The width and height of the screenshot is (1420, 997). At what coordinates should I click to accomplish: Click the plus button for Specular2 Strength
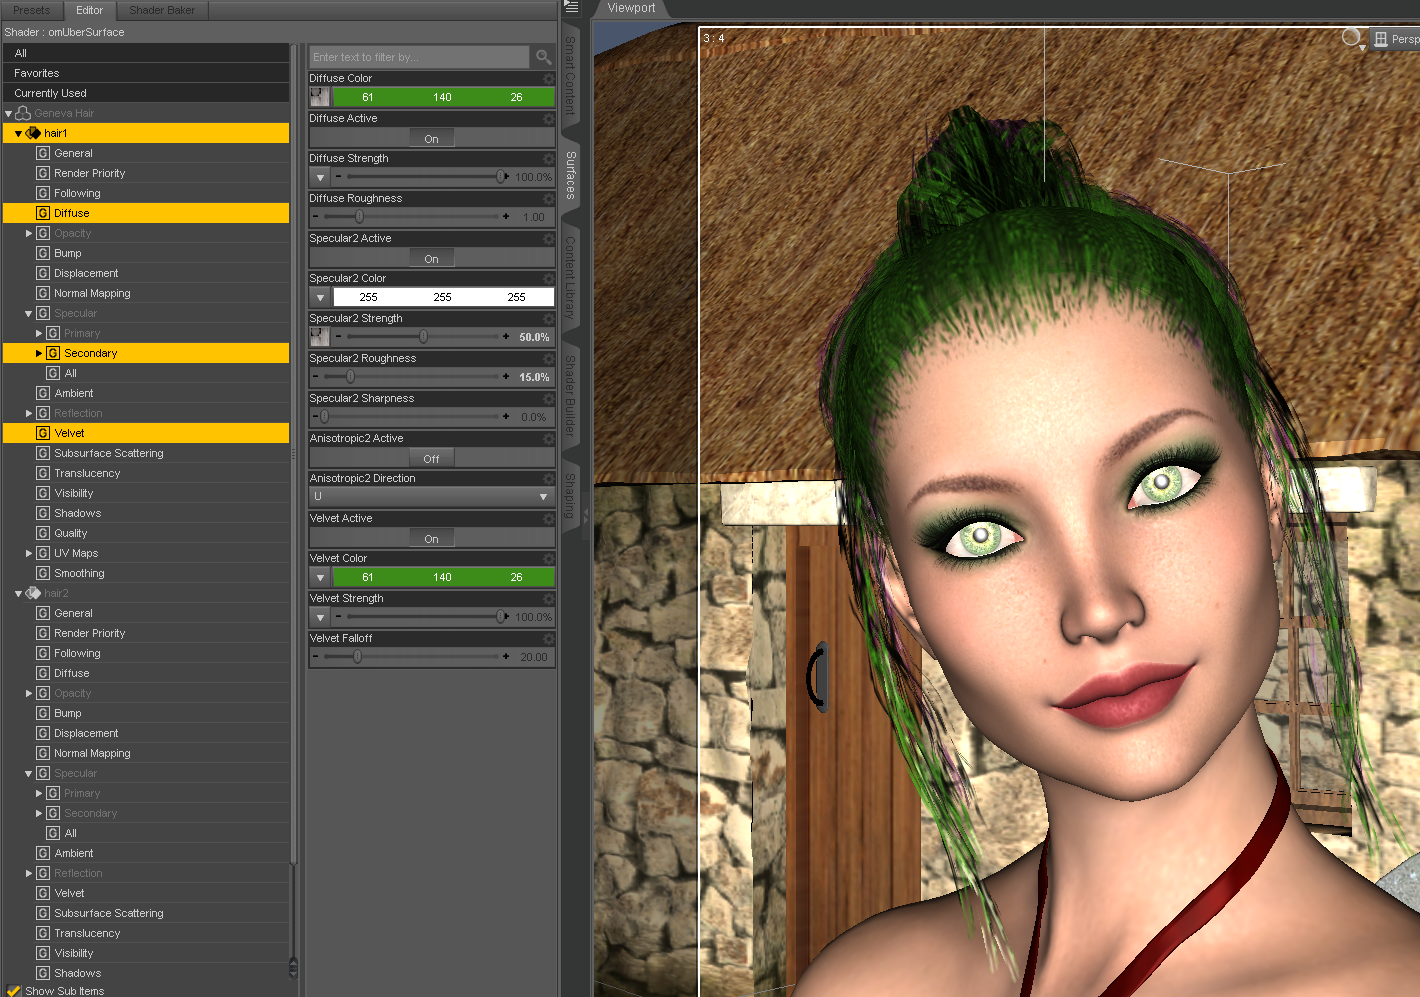506,337
